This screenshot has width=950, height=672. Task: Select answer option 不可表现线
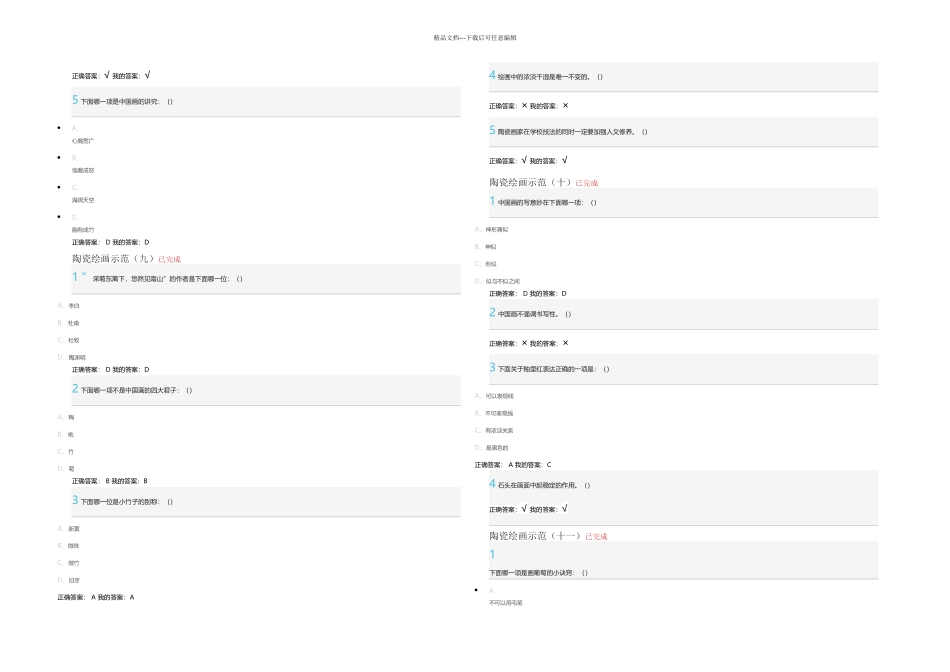499,413
